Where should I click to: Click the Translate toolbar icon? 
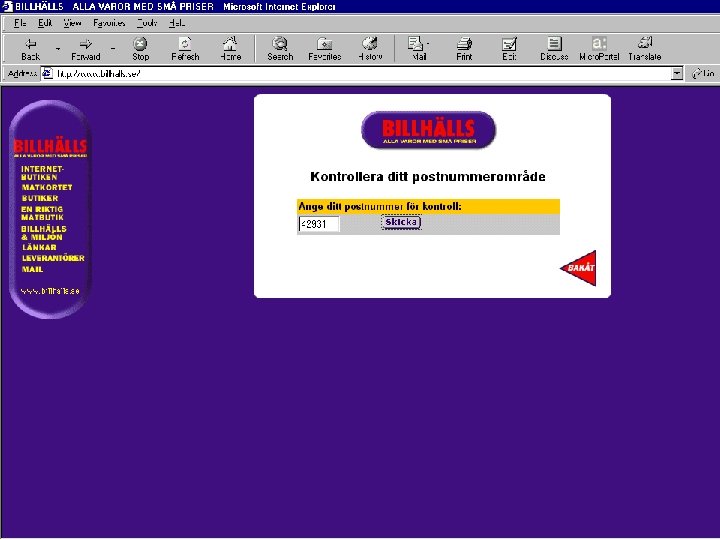click(645, 49)
